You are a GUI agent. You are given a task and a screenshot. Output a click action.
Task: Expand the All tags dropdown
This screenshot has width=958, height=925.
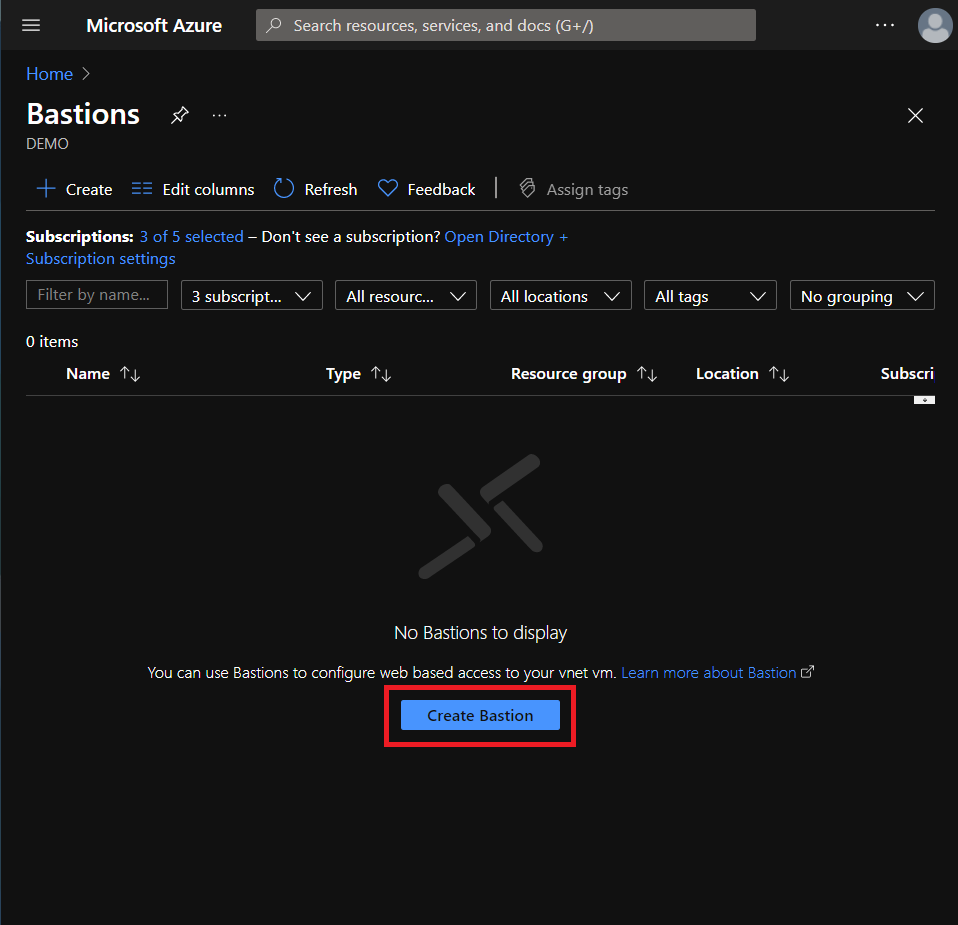(x=710, y=296)
